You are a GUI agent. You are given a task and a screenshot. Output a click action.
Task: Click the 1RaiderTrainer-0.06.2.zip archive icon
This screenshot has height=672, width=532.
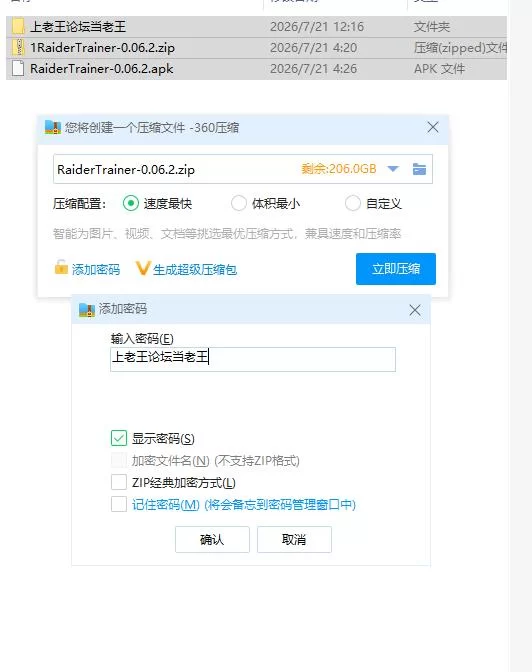click(18, 48)
